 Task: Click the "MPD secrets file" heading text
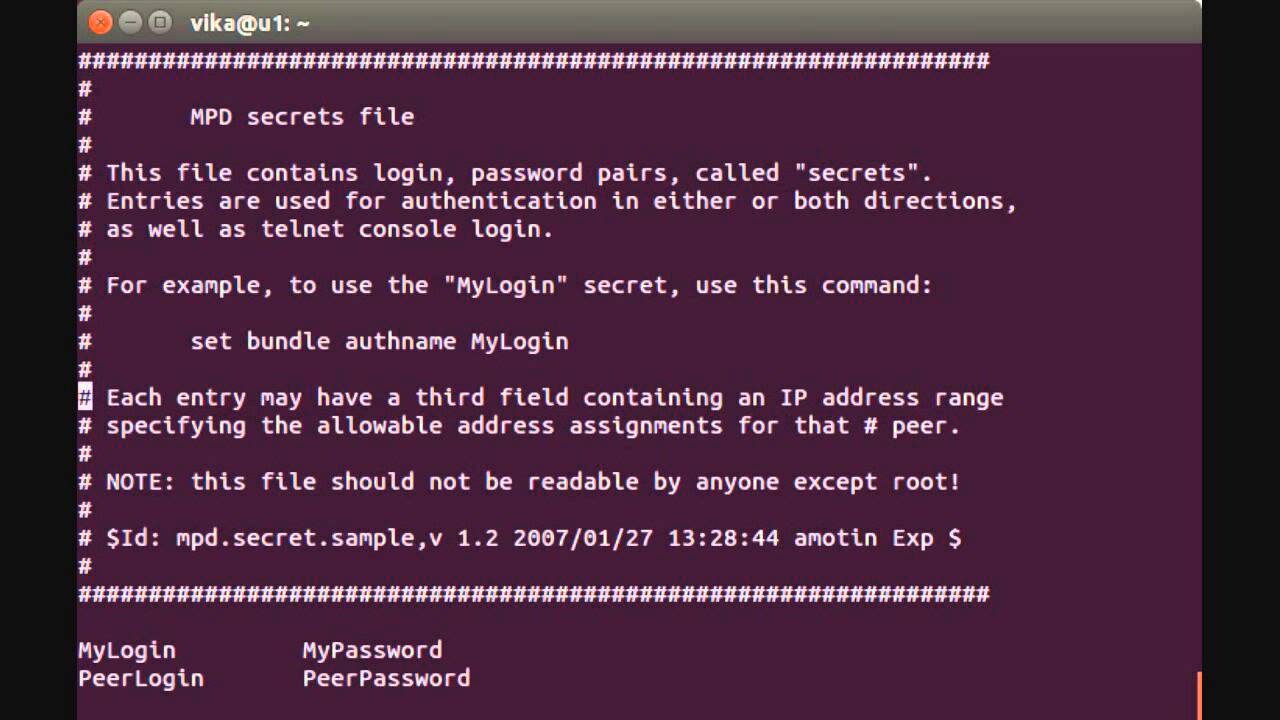click(x=302, y=117)
